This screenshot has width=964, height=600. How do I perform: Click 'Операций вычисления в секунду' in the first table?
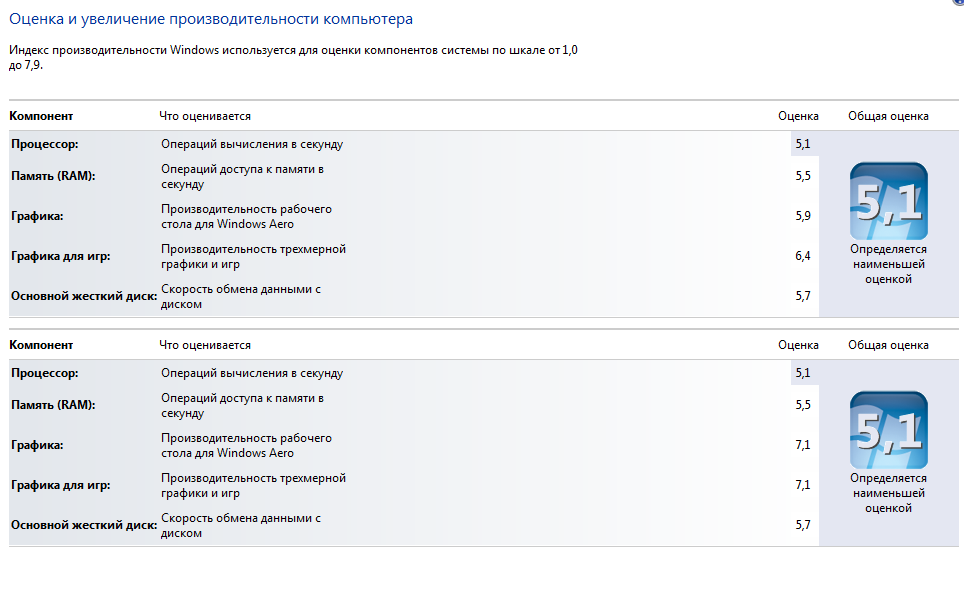(x=252, y=144)
